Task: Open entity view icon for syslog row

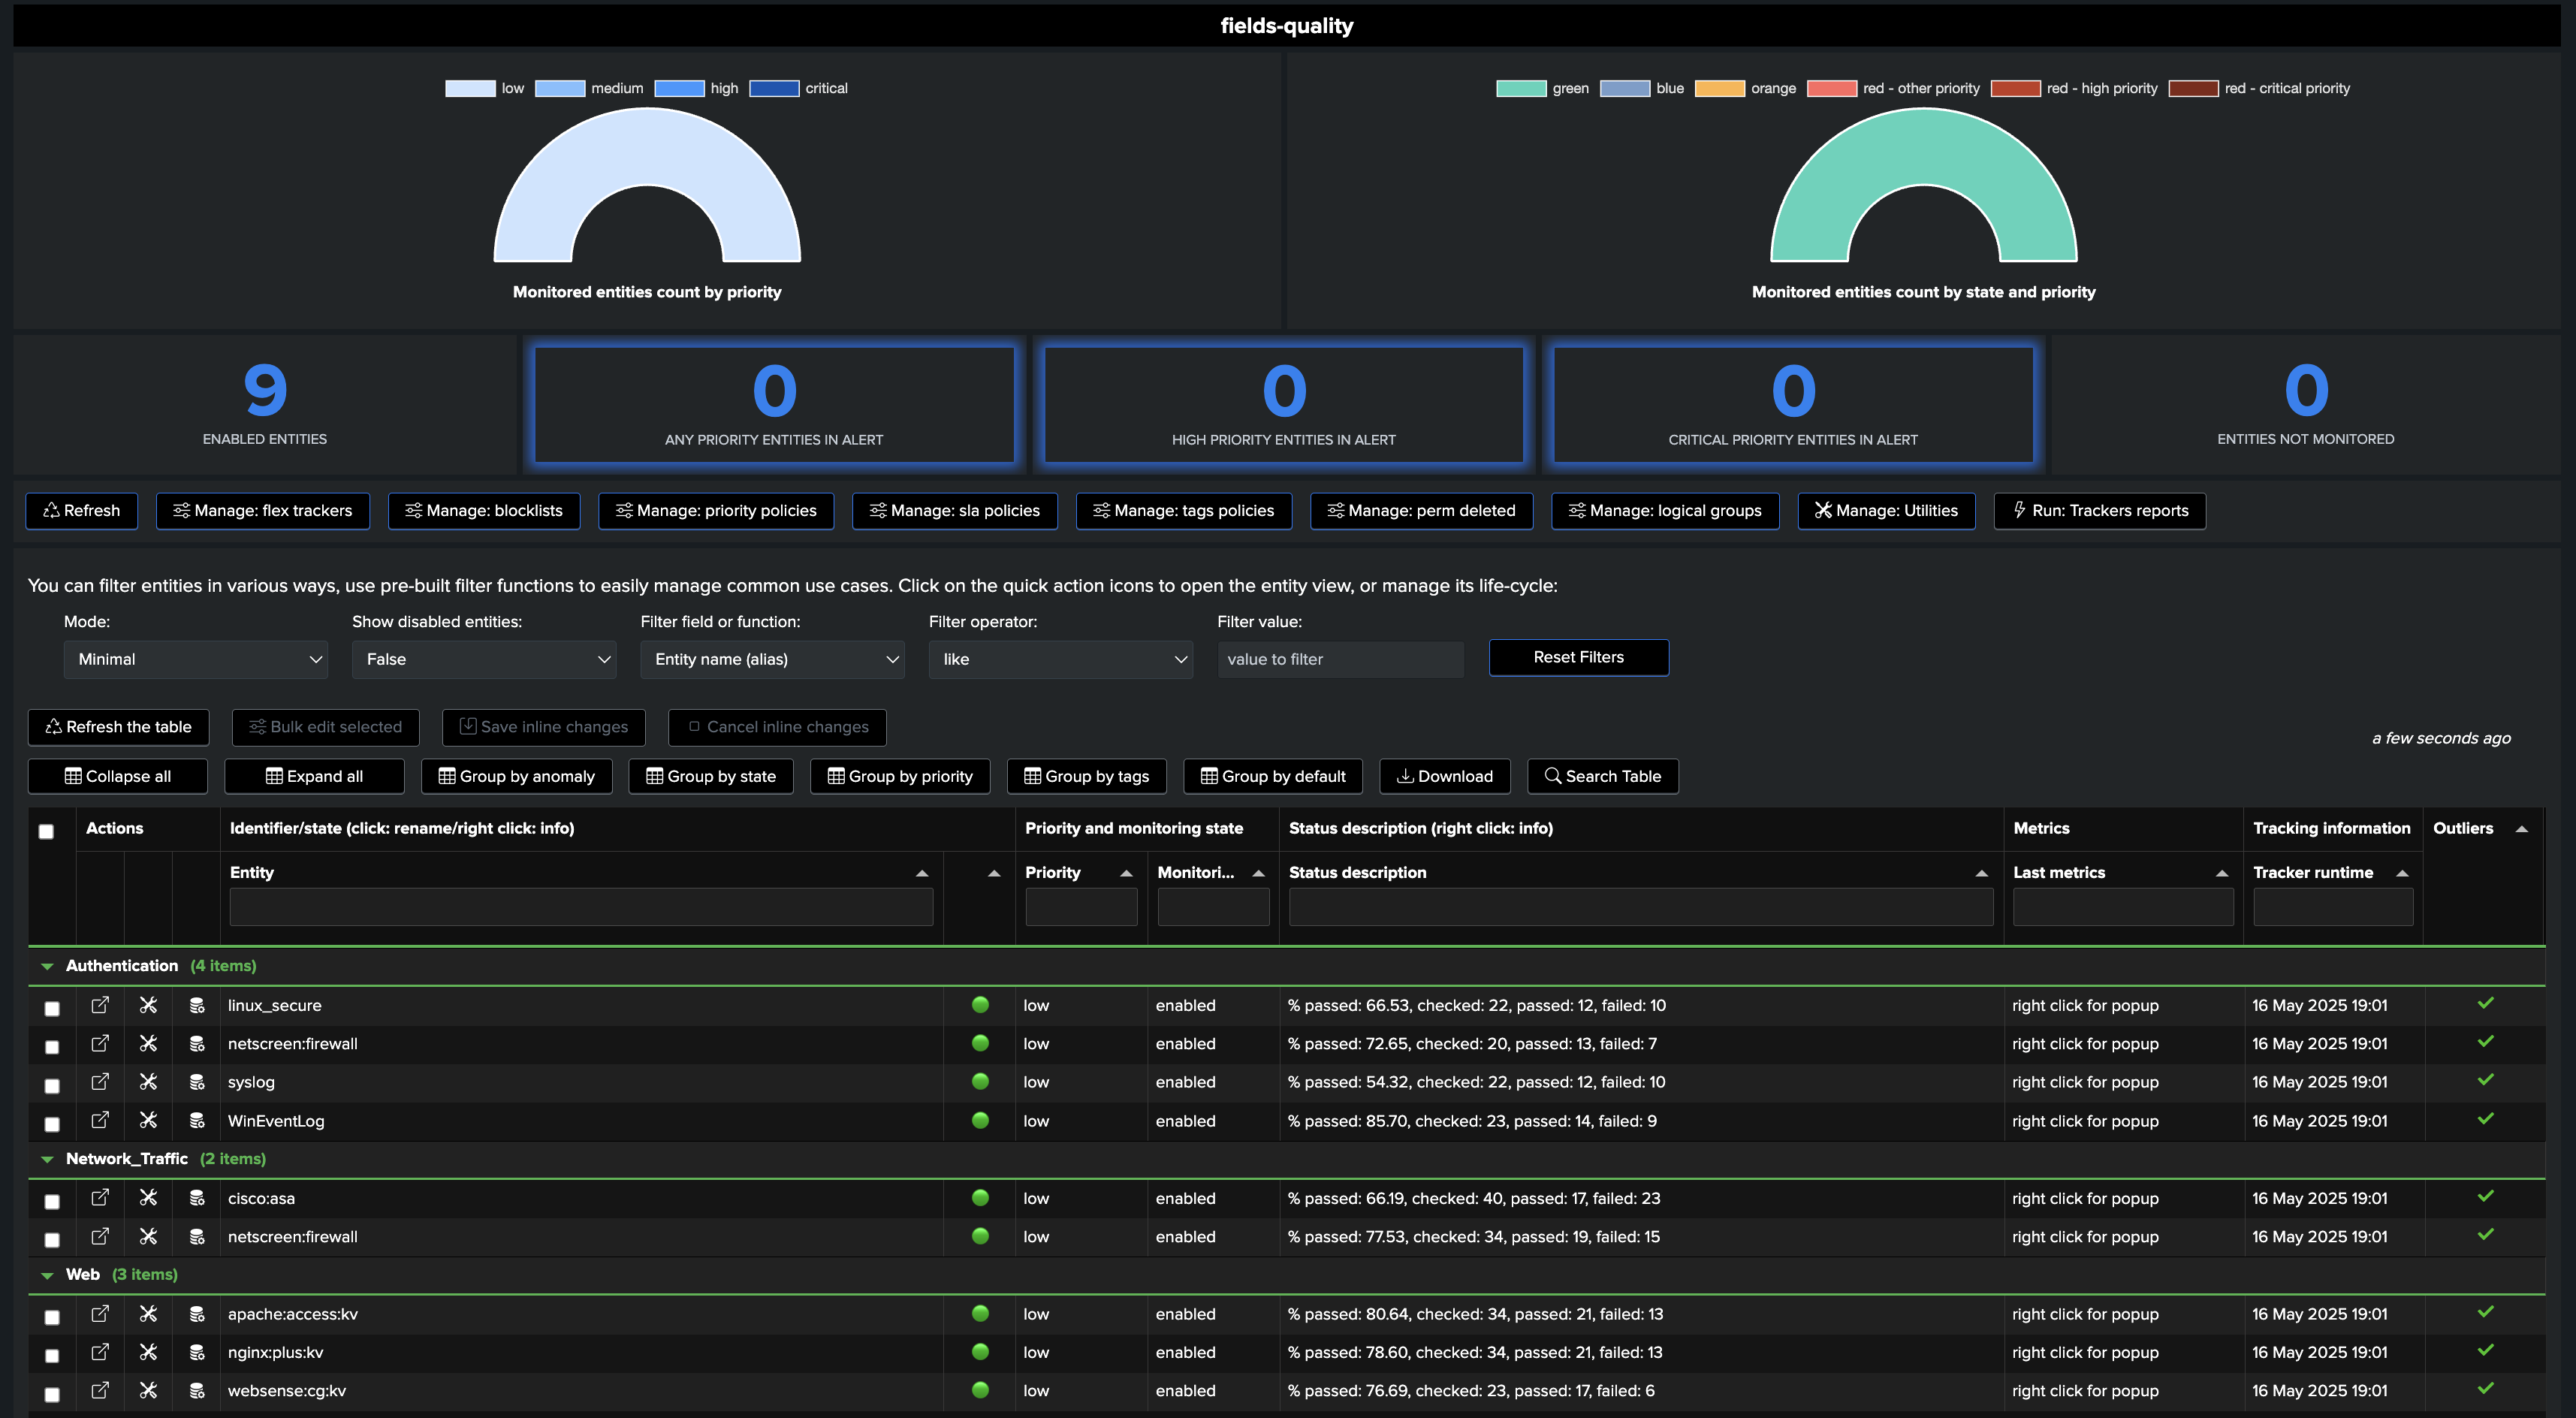Action: 100,1082
